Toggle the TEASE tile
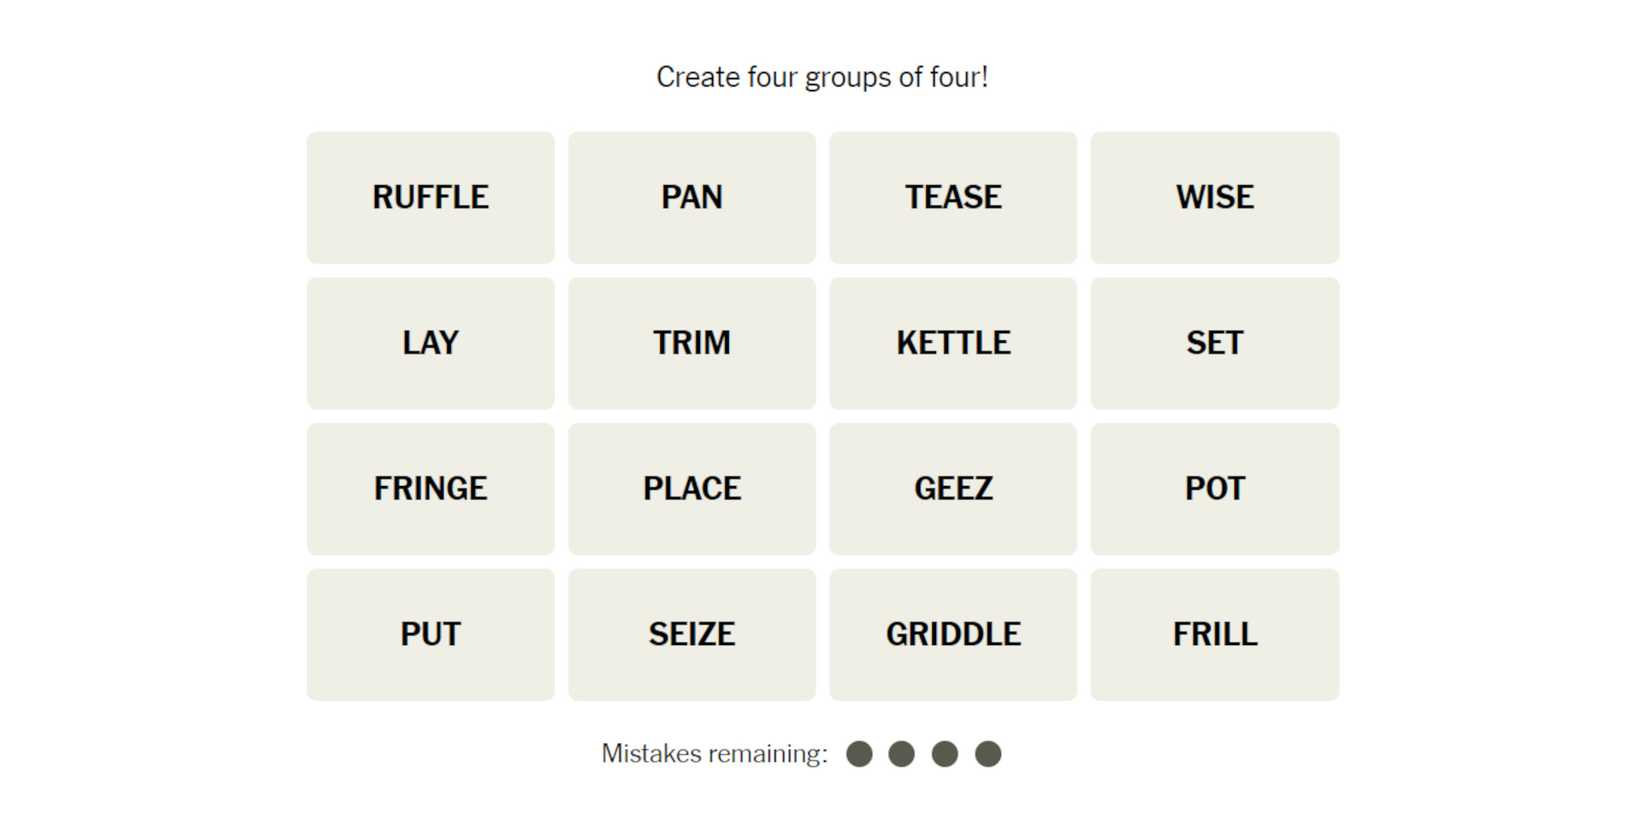This screenshot has height=825, width=1650. point(953,197)
